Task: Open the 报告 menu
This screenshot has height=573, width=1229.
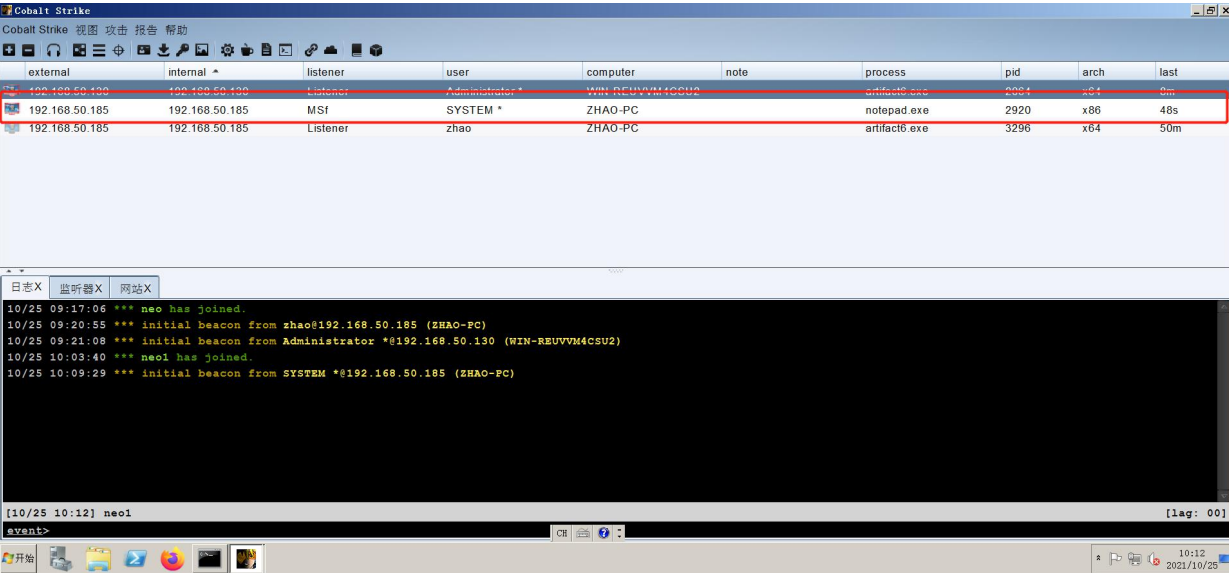Action: point(146,30)
